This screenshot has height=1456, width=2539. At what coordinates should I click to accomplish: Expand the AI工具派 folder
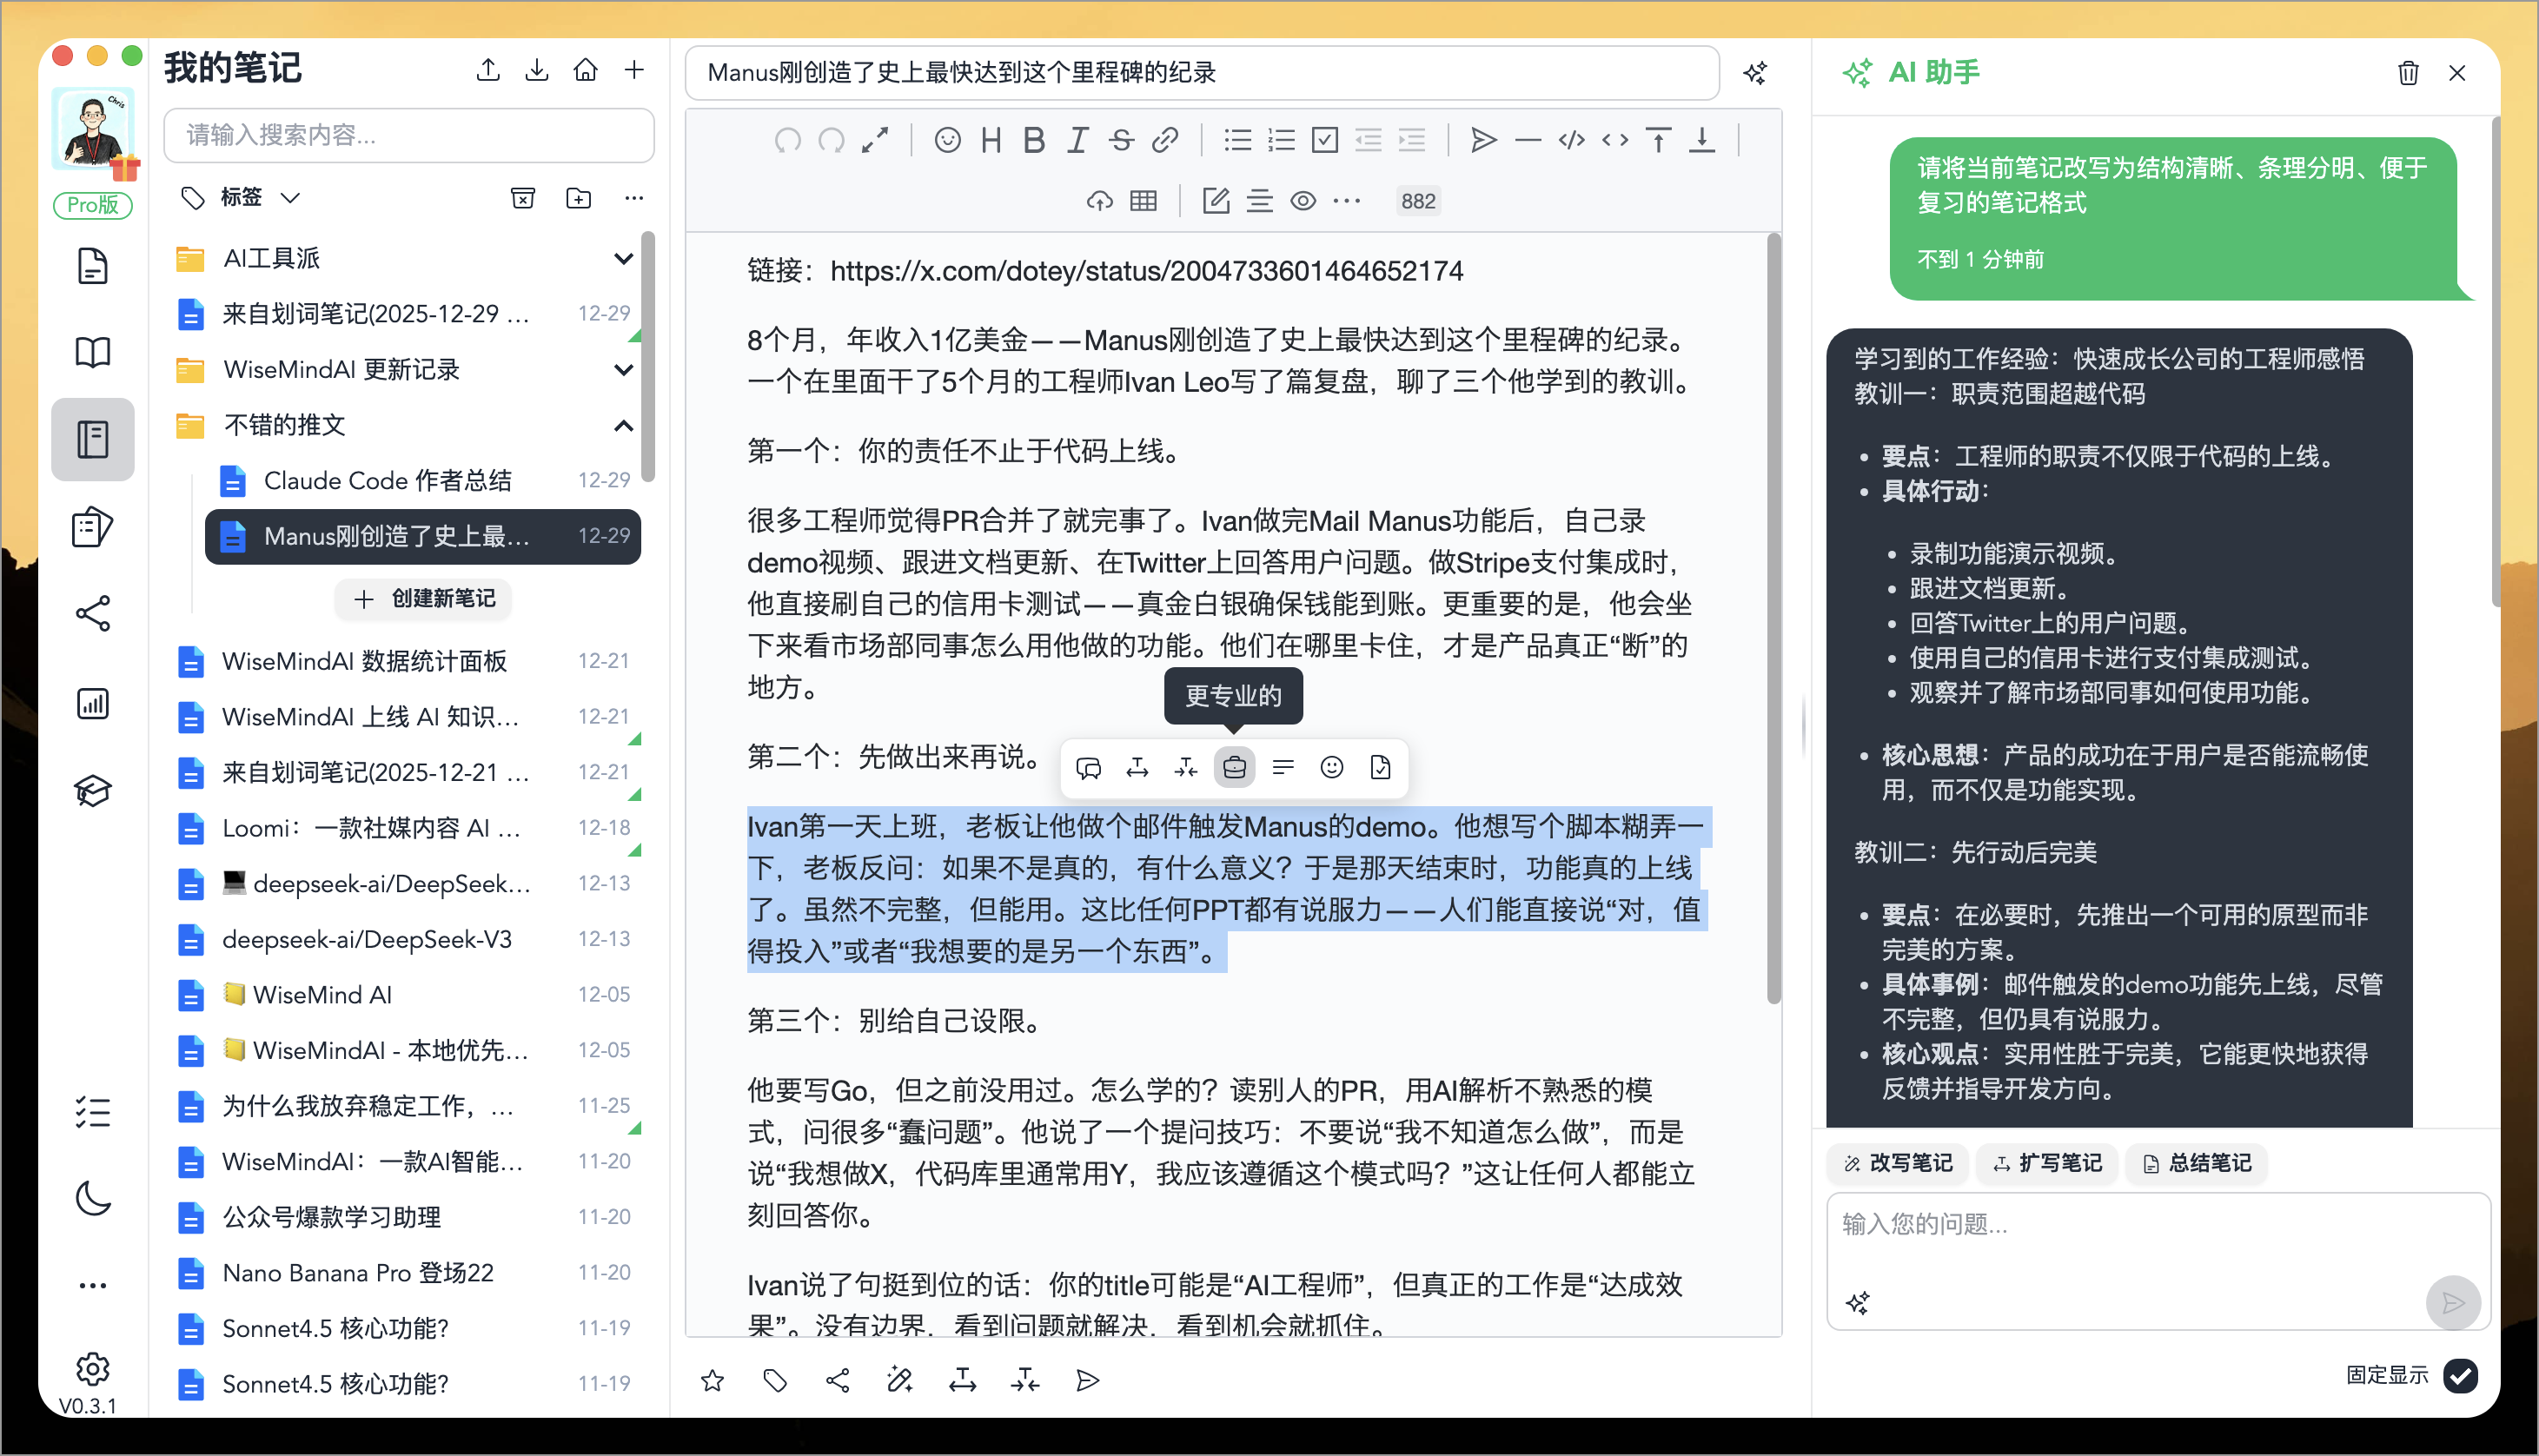(x=623, y=259)
